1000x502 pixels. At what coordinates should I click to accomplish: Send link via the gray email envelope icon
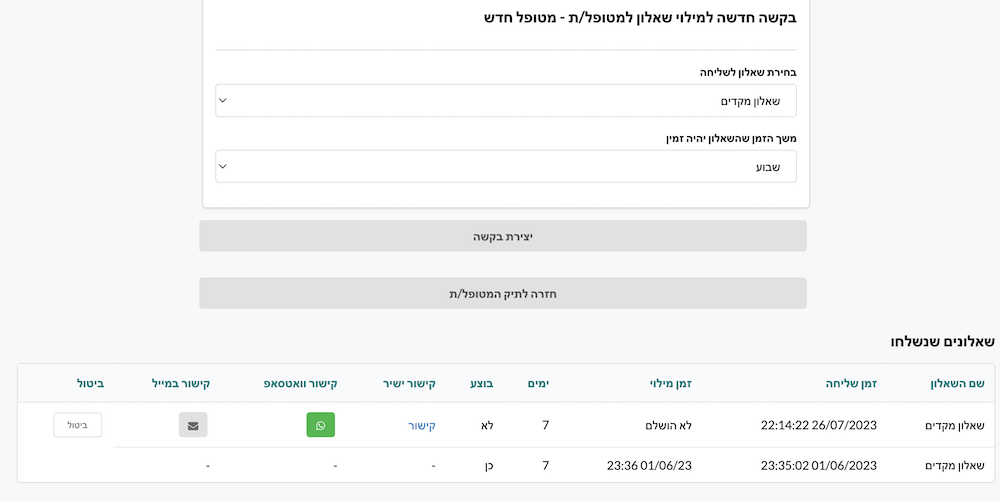pyautogui.click(x=193, y=425)
